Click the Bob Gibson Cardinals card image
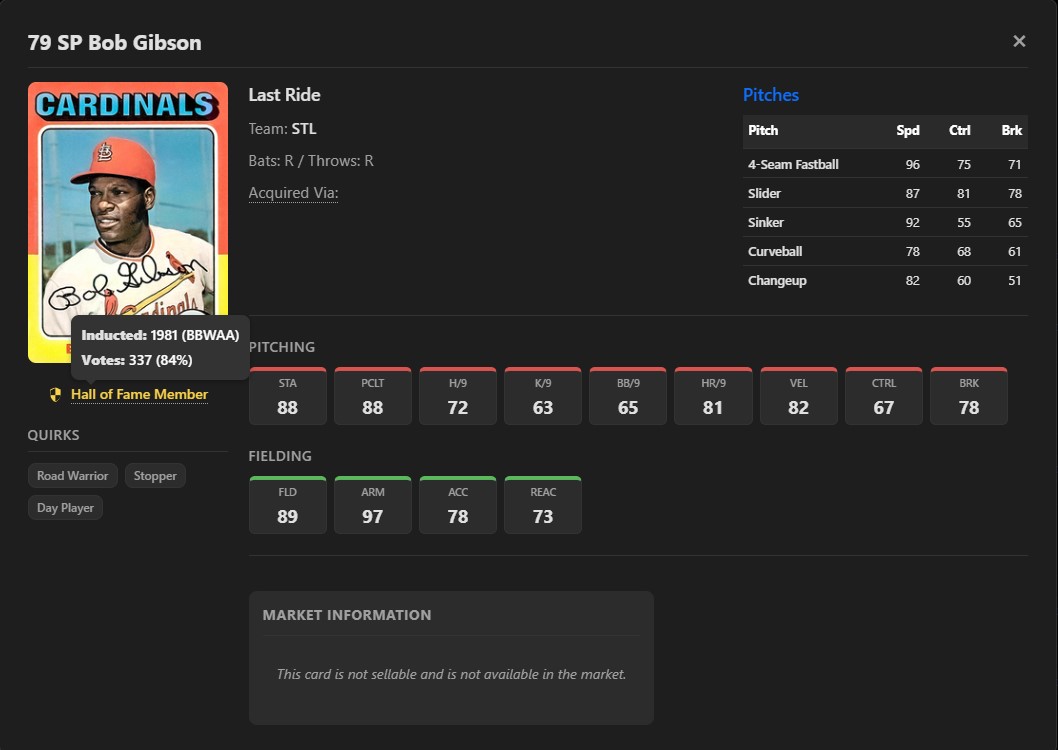 [128, 222]
